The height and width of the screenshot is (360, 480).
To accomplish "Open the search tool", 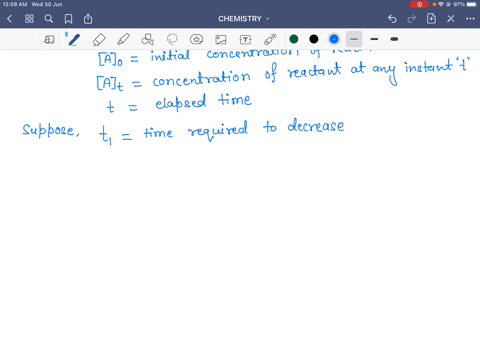I will (x=49, y=19).
